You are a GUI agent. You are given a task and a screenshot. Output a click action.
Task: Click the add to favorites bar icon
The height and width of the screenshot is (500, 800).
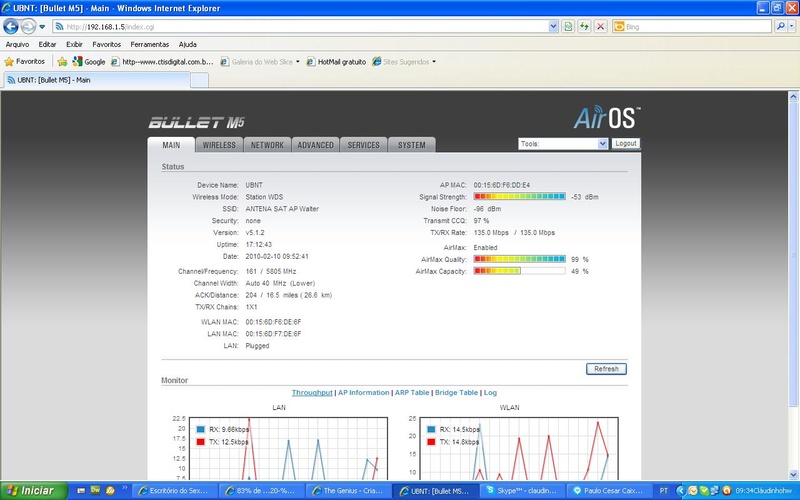tap(62, 62)
